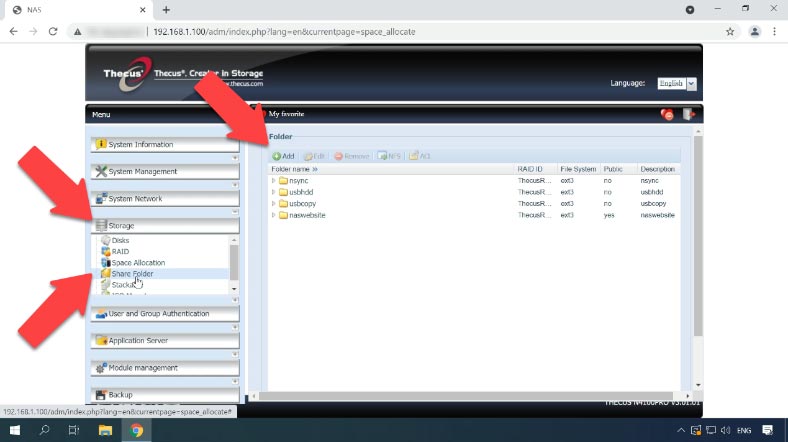Click the expander arrow below System Management
788x442 pixels.
pyautogui.click(x=235, y=185)
